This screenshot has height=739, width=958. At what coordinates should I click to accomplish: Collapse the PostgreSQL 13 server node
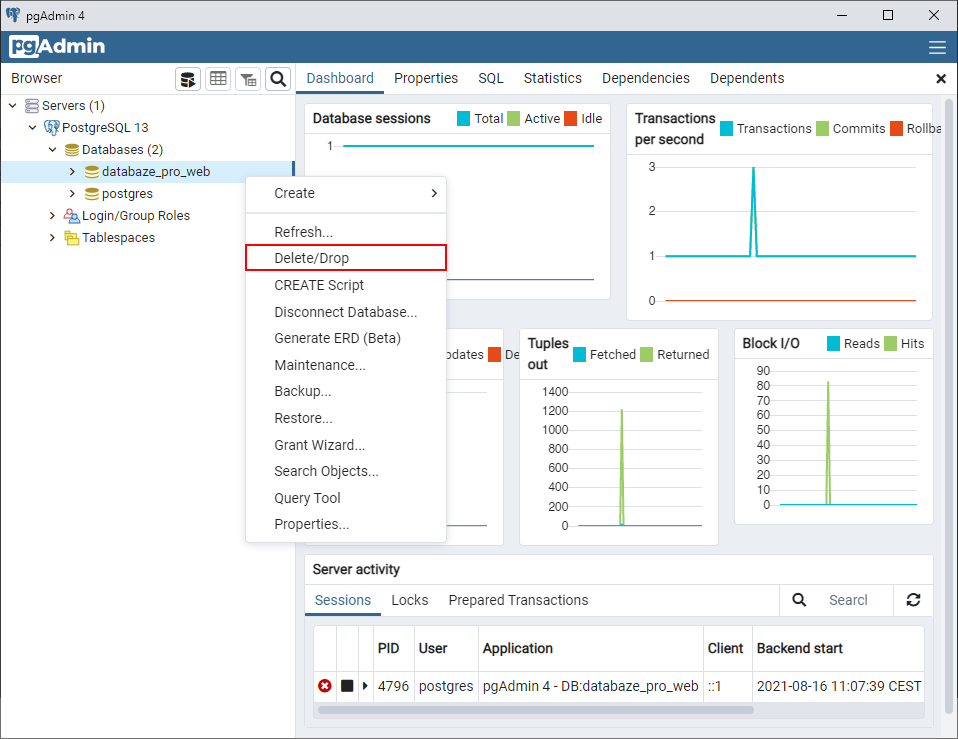(x=32, y=128)
